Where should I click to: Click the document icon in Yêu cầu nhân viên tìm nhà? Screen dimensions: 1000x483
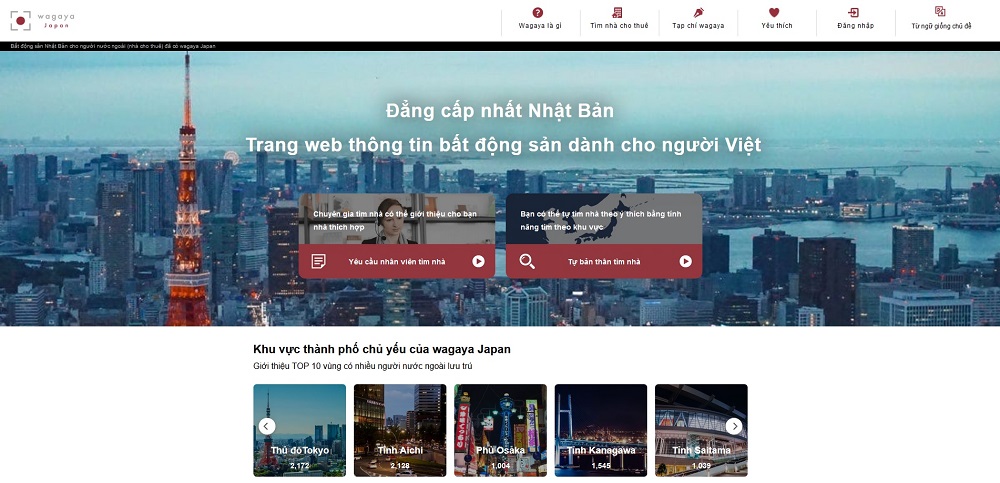click(x=318, y=261)
